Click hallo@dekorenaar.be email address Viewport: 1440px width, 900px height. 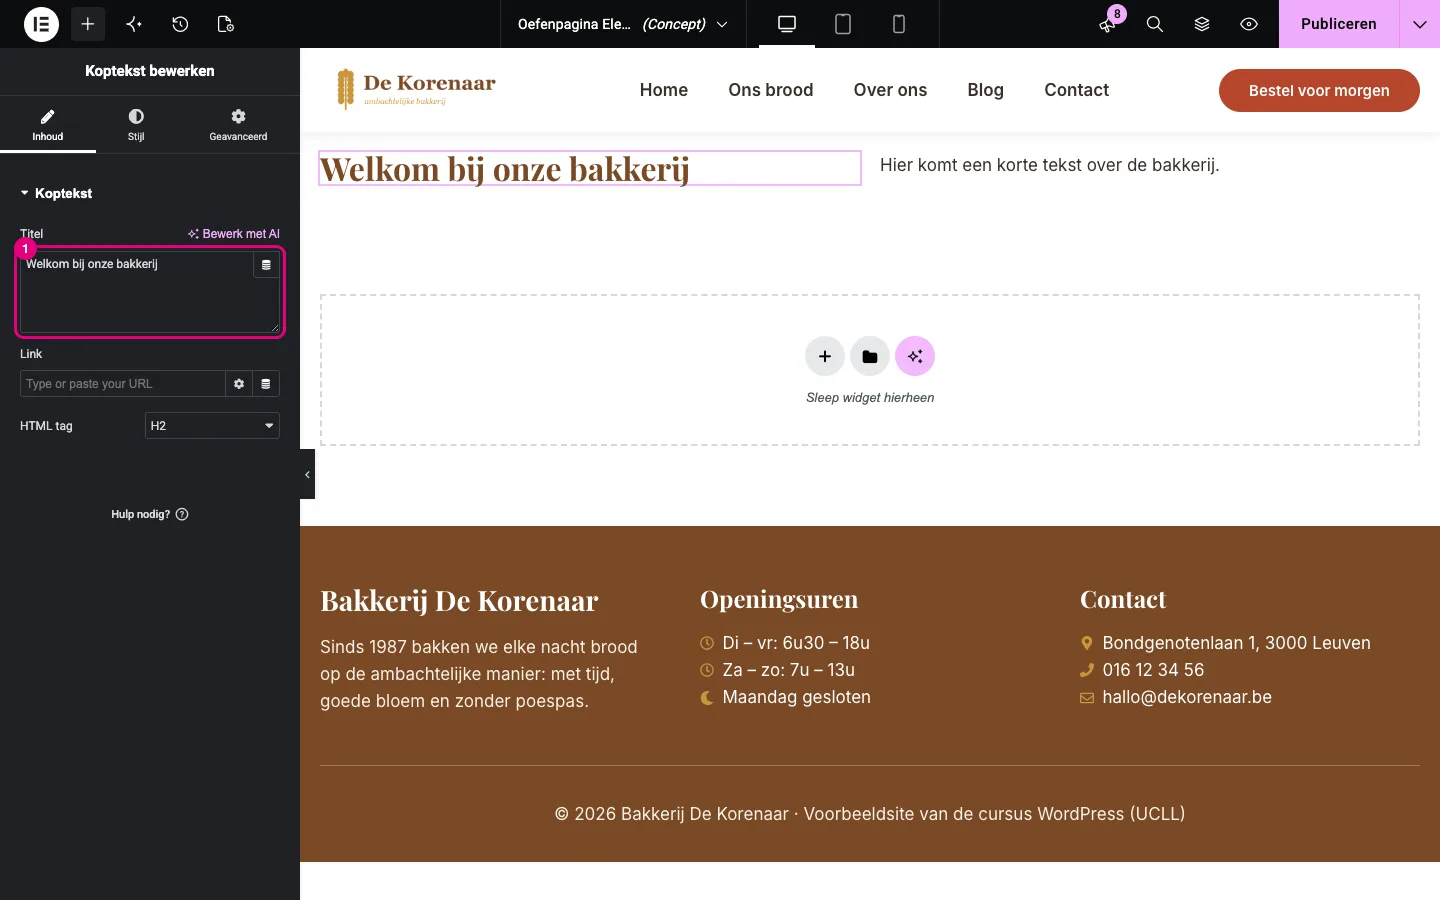[x=1176, y=697]
